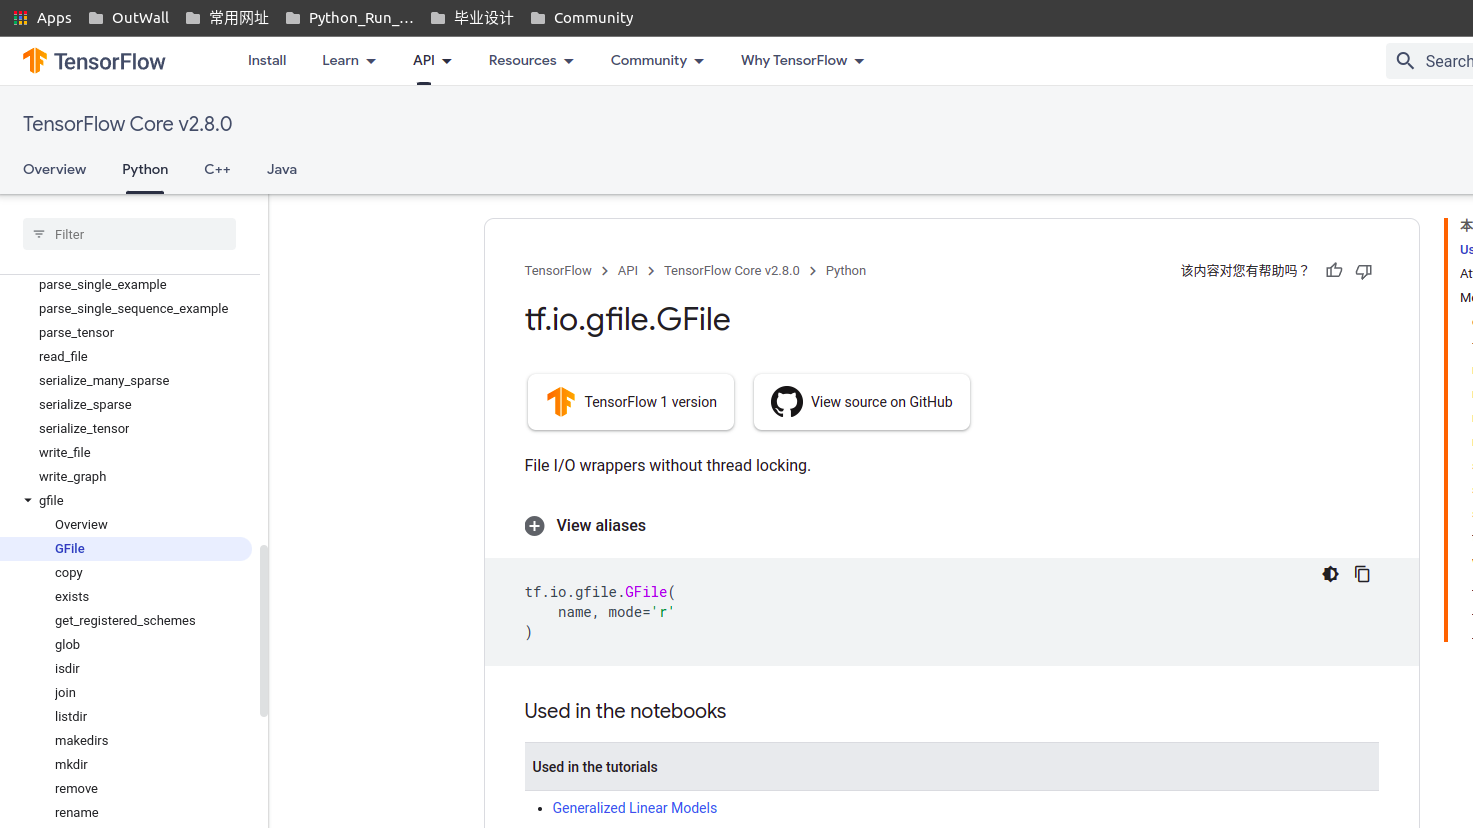1473x828 pixels.
Task: Switch to the Java tab
Action: pyautogui.click(x=282, y=169)
